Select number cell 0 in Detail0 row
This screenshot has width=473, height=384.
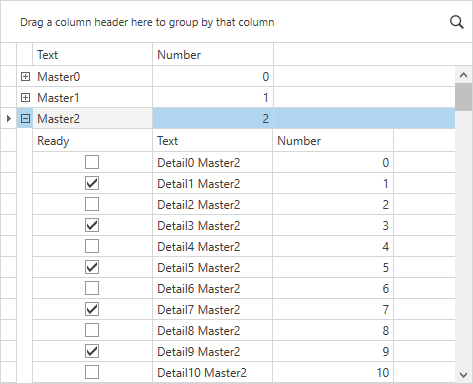point(333,162)
